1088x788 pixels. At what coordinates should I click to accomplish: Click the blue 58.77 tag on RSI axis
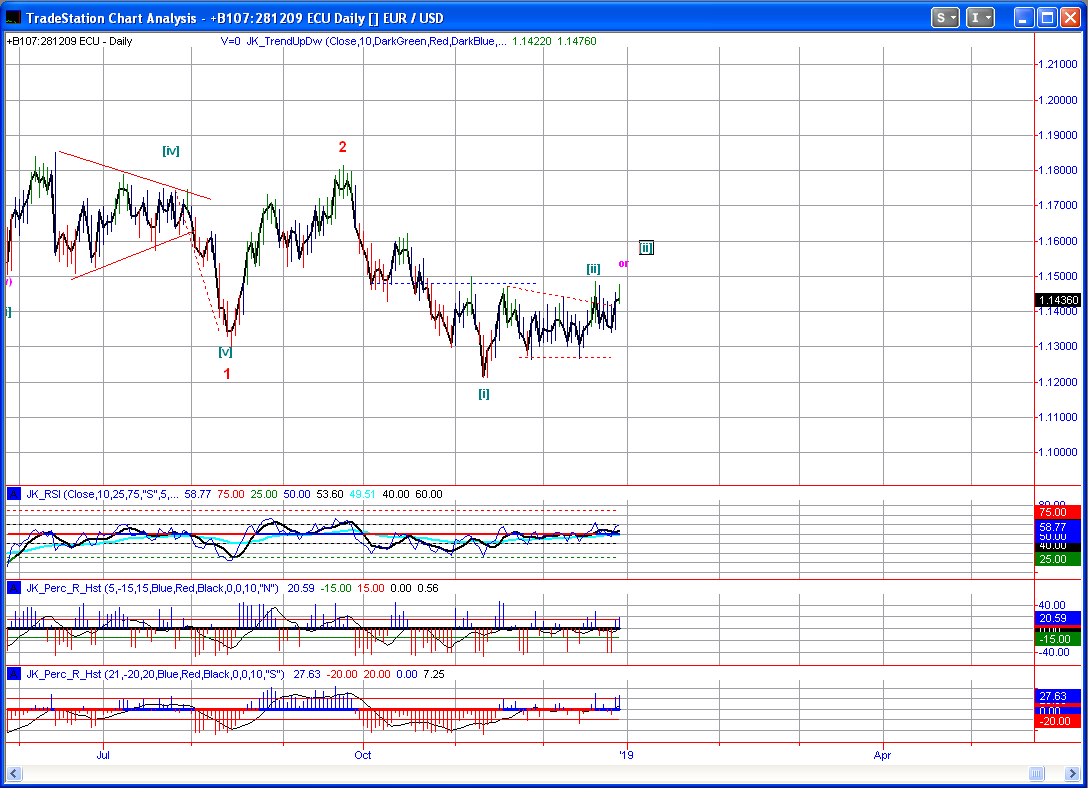(1057, 527)
